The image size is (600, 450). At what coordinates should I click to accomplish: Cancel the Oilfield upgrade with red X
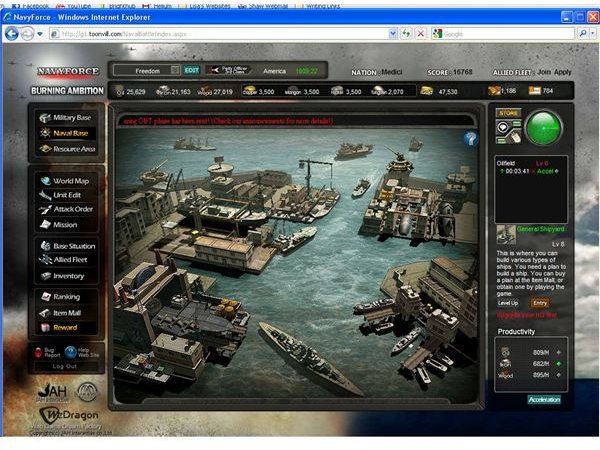click(x=533, y=171)
